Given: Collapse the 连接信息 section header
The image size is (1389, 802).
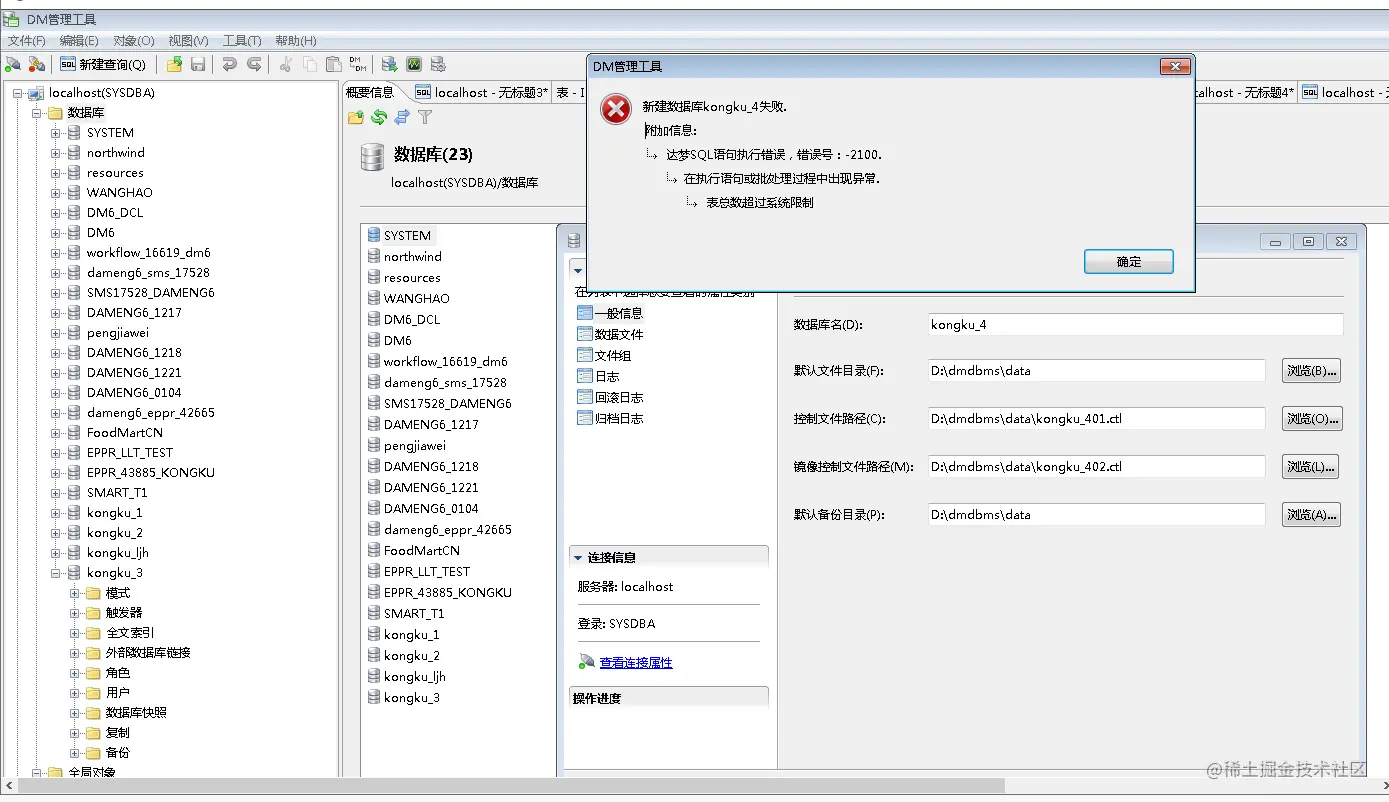Looking at the screenshot, I should (x=668, y=557).
